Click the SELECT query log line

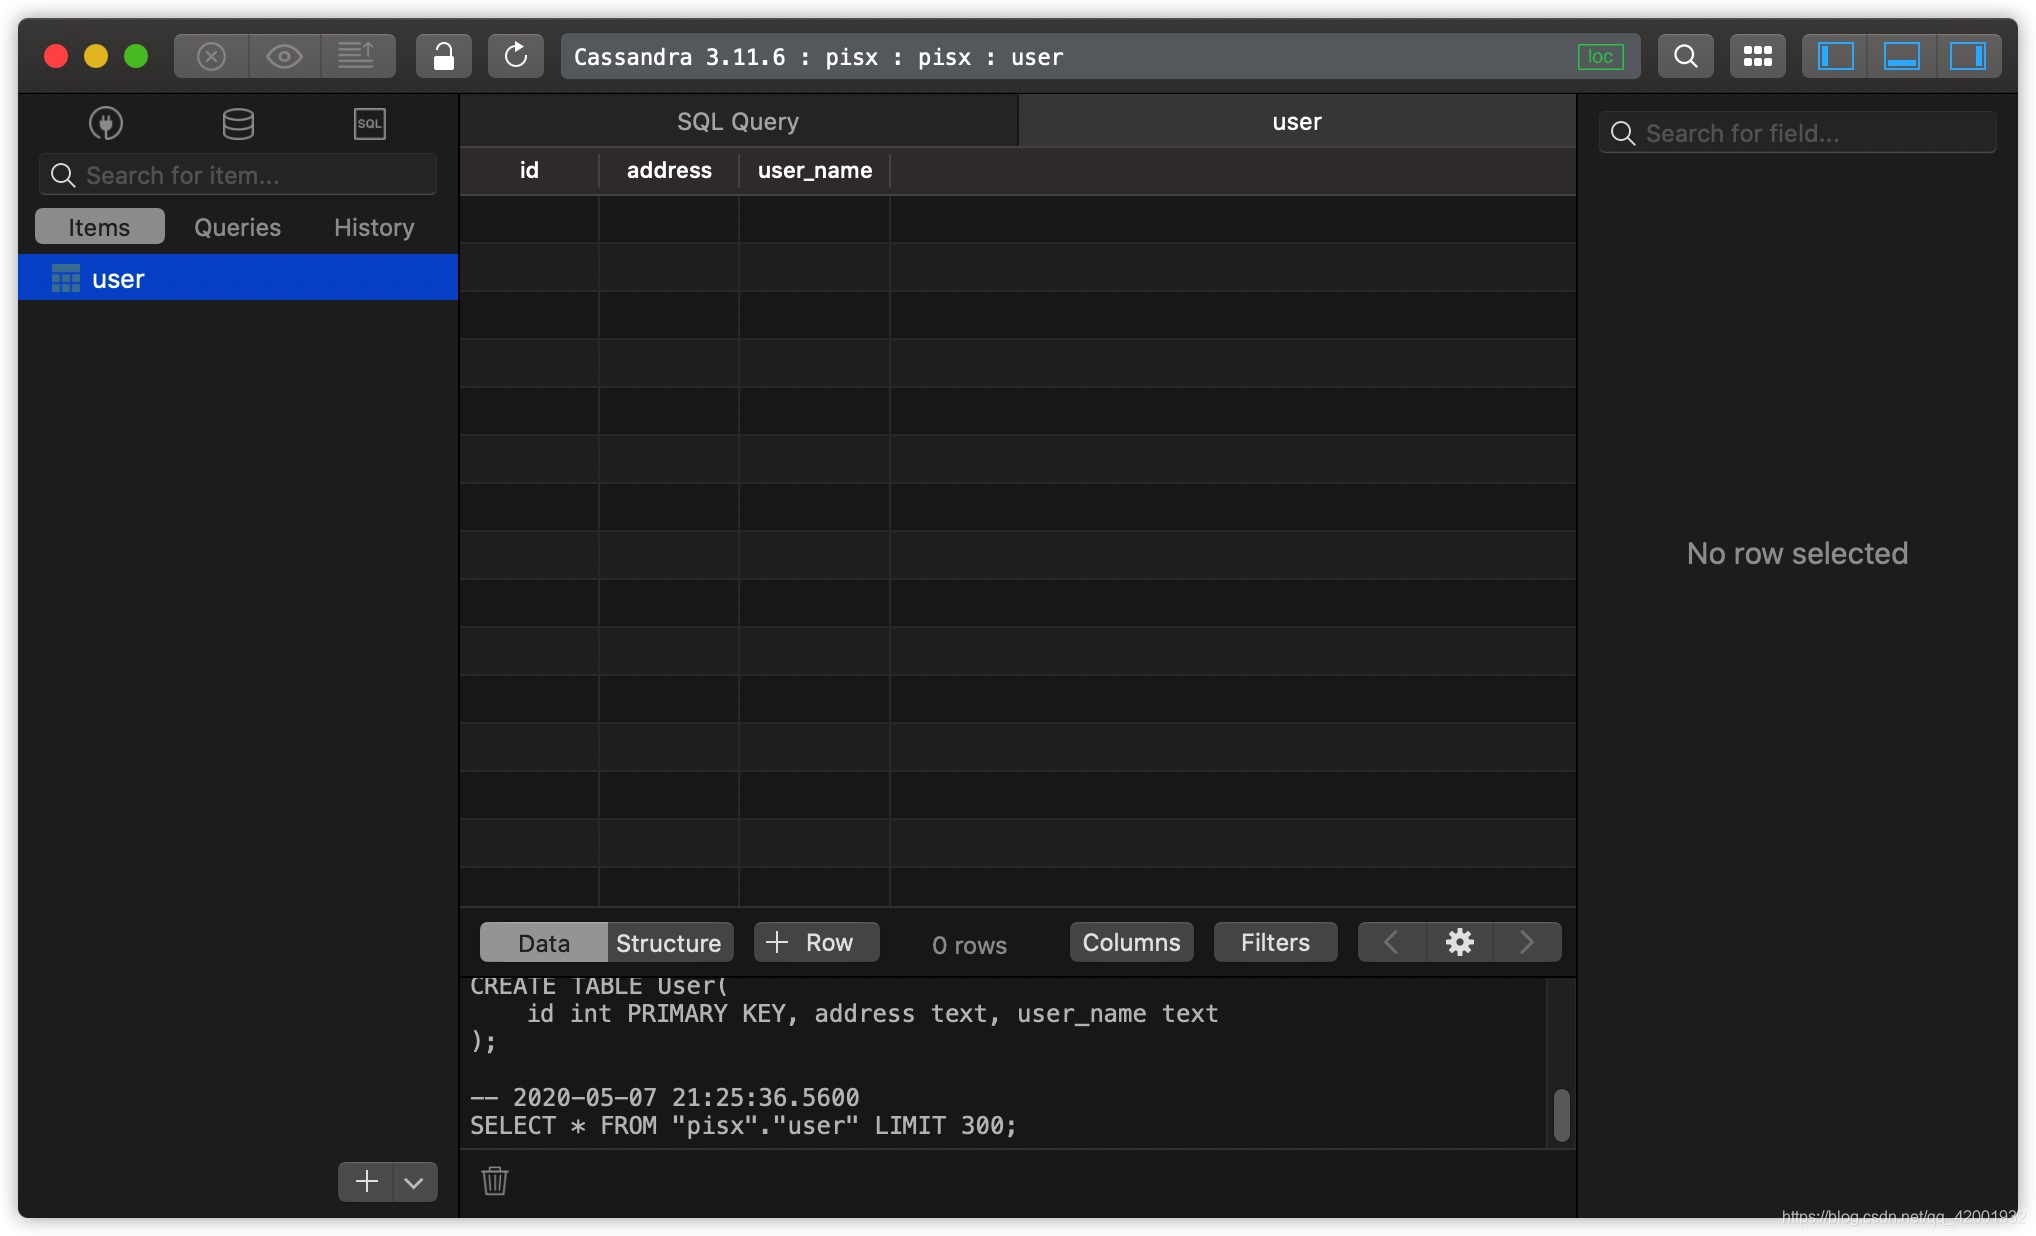(743, 1126)
